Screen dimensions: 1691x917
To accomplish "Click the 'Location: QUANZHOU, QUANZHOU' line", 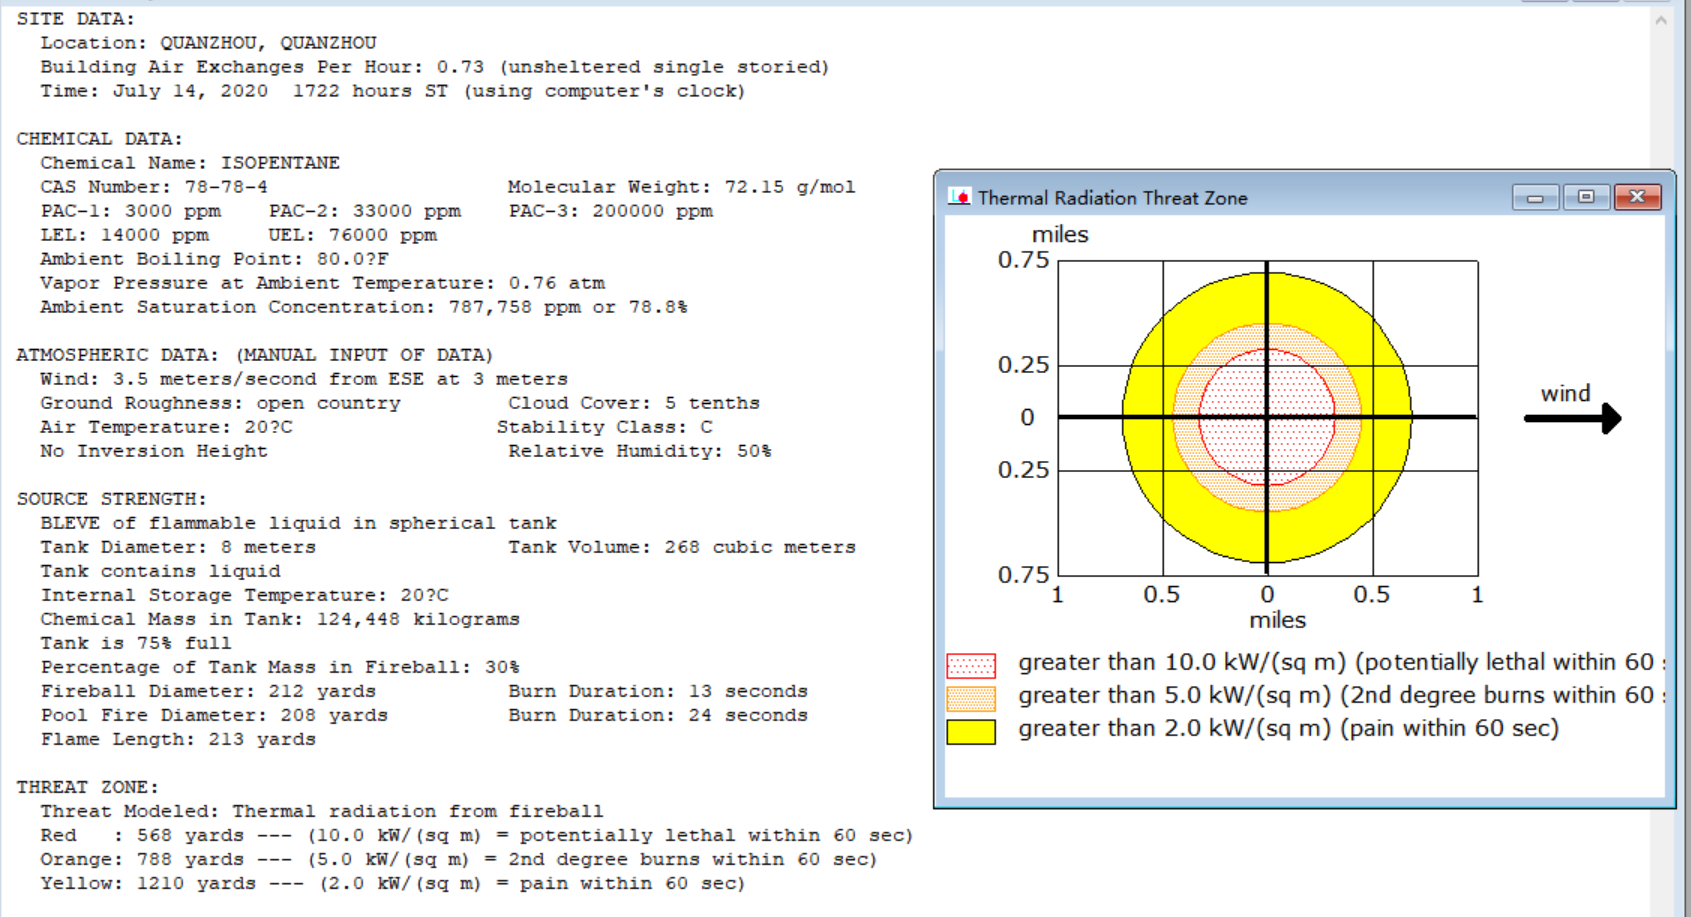I will [208, 43].
